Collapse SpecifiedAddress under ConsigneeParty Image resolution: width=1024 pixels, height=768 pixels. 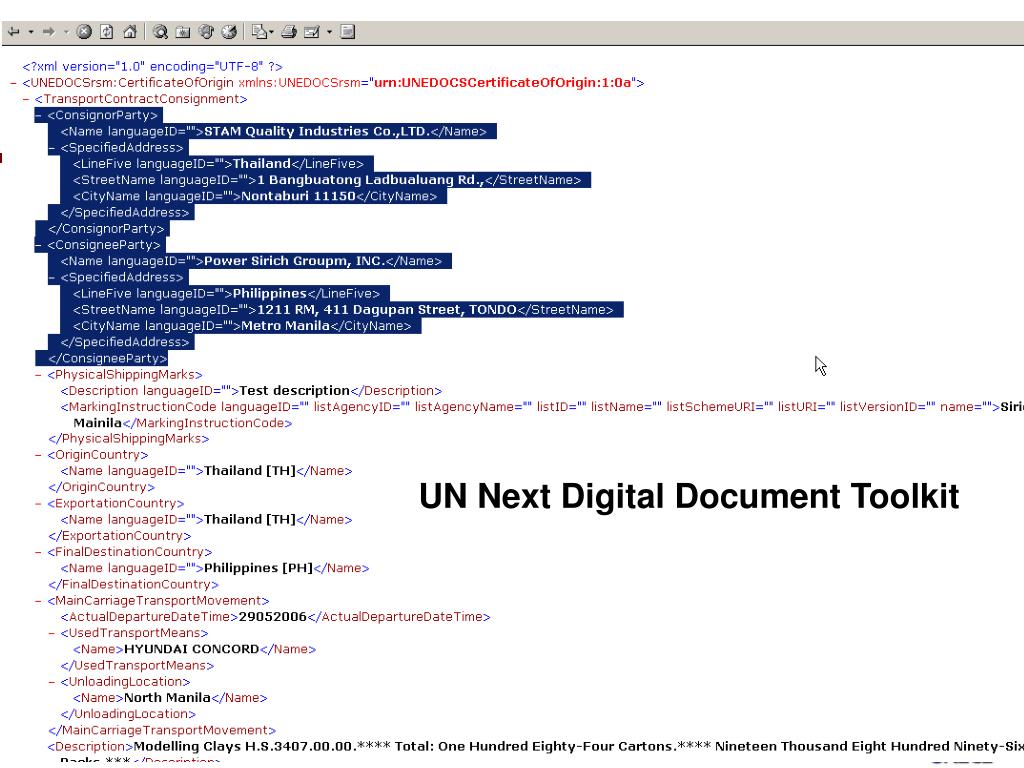(52, 278)
